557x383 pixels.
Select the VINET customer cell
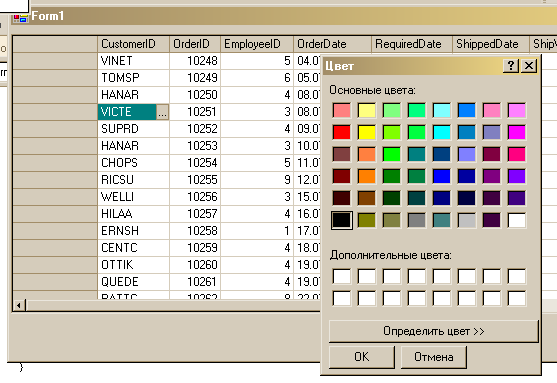[x=133, y=61]
